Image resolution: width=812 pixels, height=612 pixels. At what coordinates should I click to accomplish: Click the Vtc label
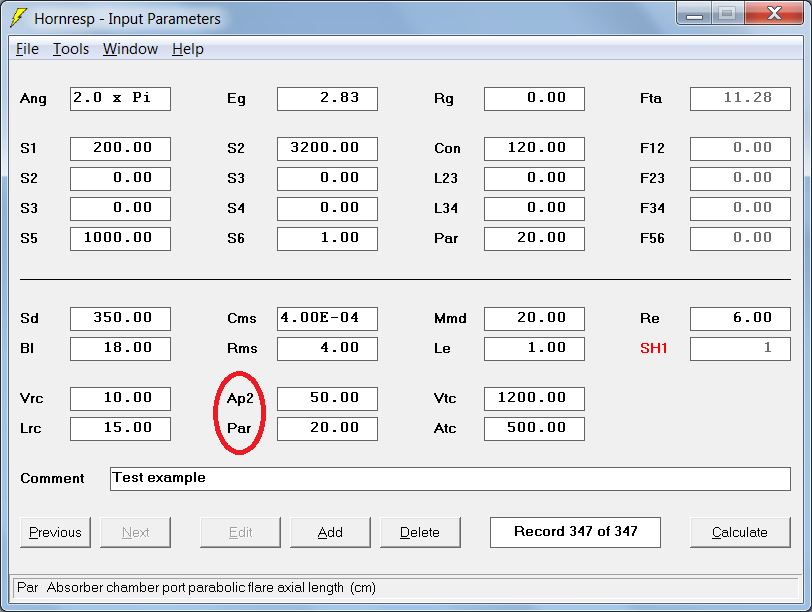(445, 399)
